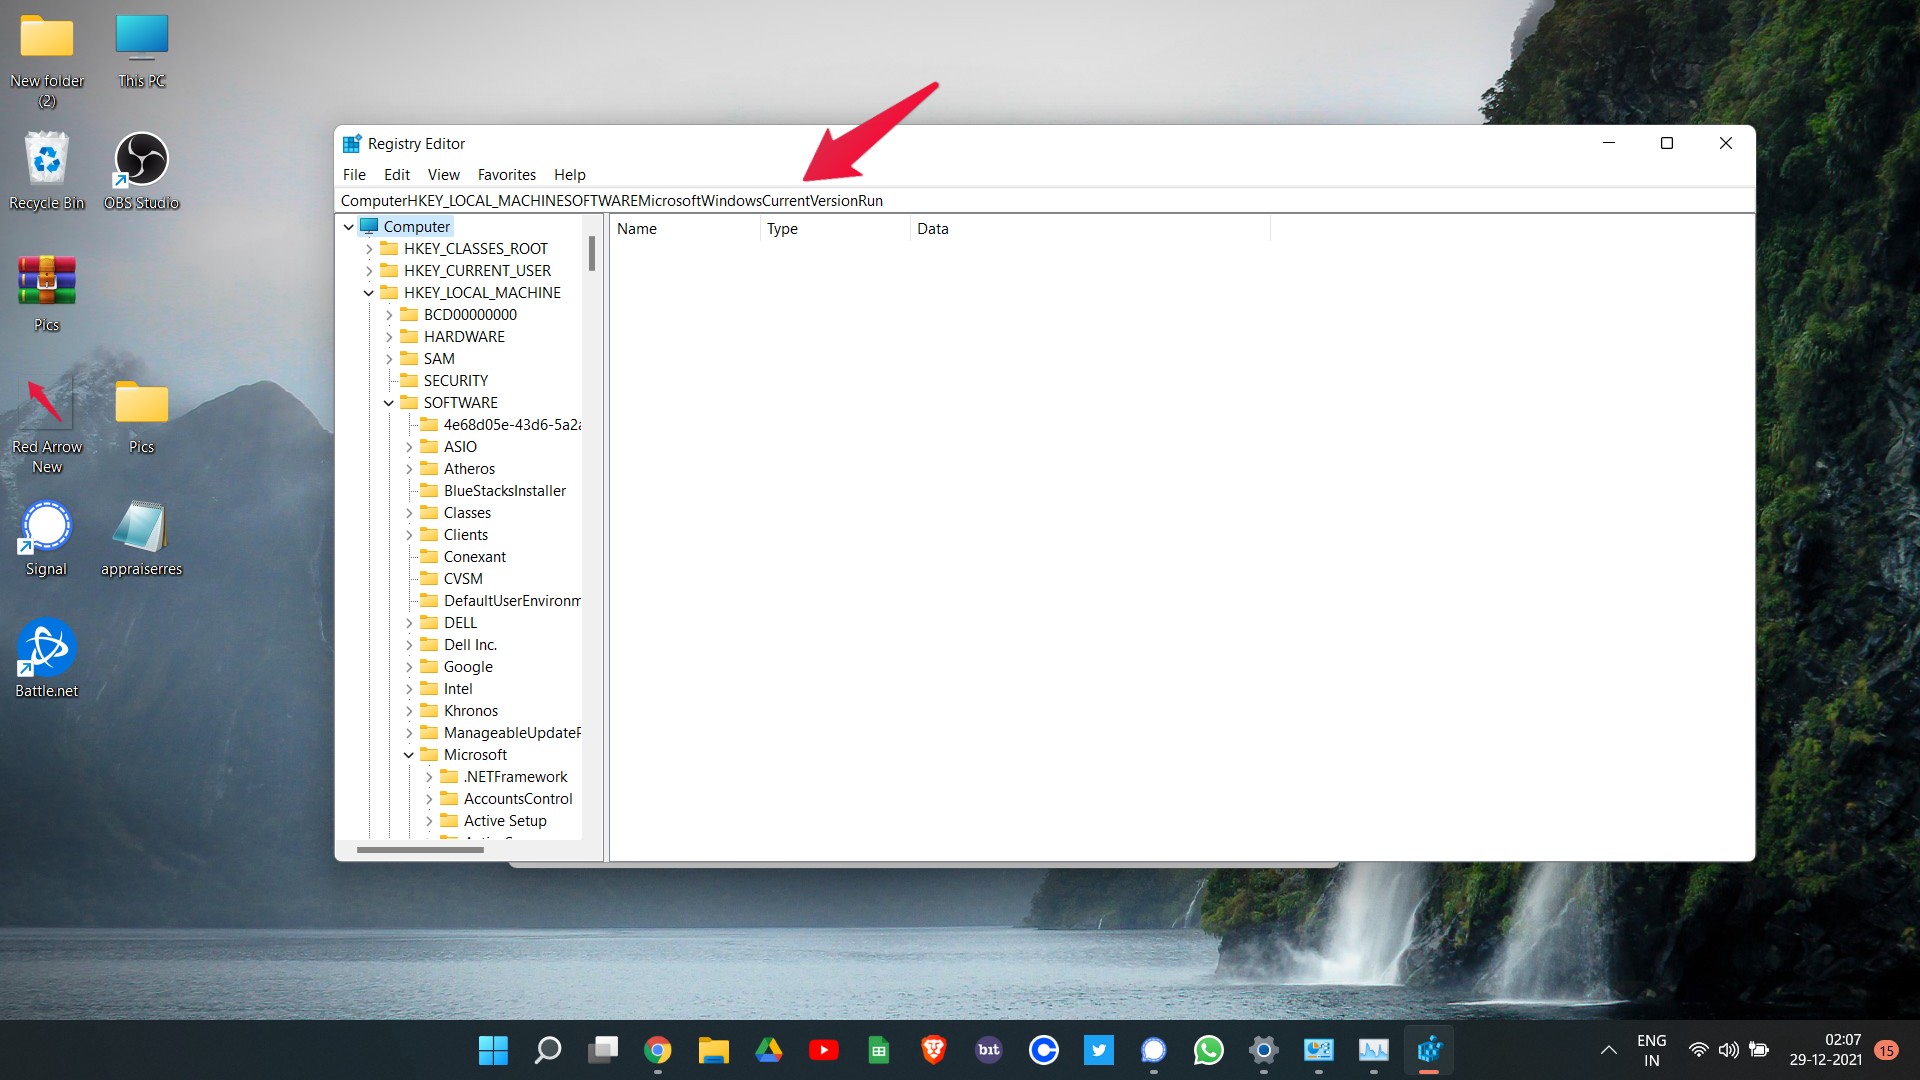Click the Signal app icon on desktop
Image resolution: width=1920 pixels, height=1080 pixels.
pos(45,533)
